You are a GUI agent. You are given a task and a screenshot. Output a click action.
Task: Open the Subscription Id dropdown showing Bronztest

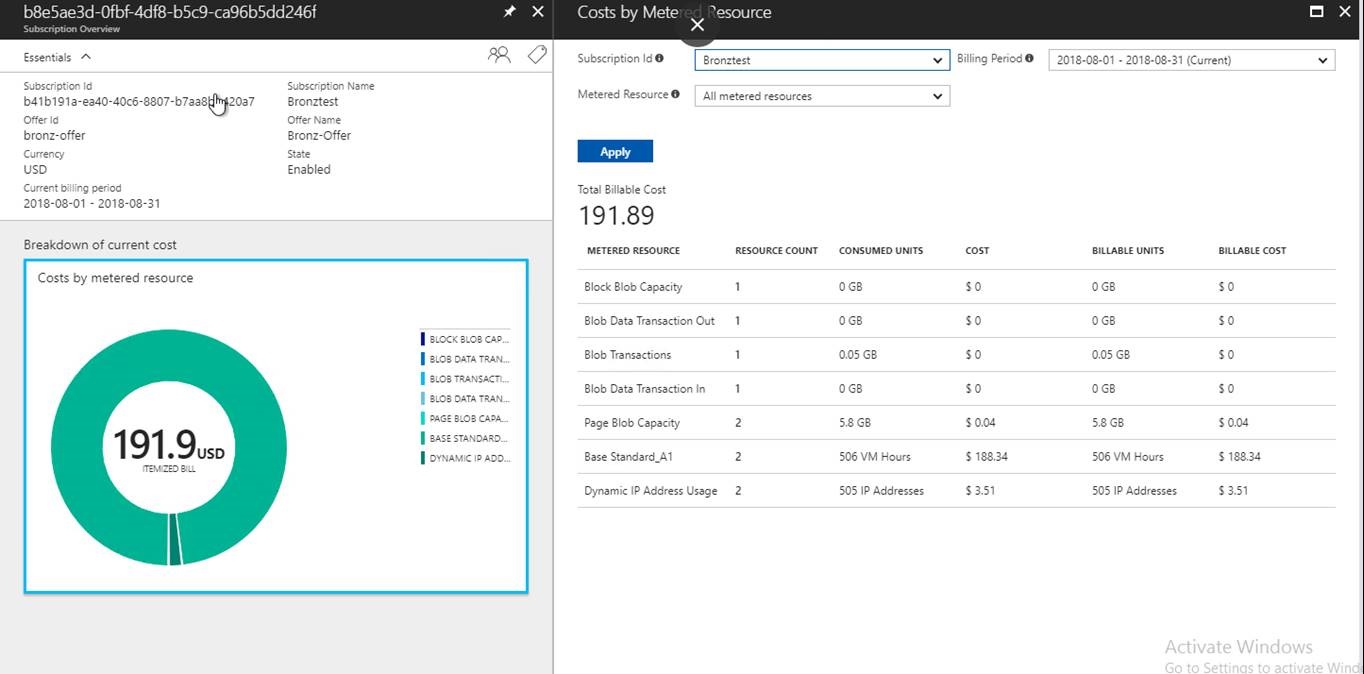point(821,60)
